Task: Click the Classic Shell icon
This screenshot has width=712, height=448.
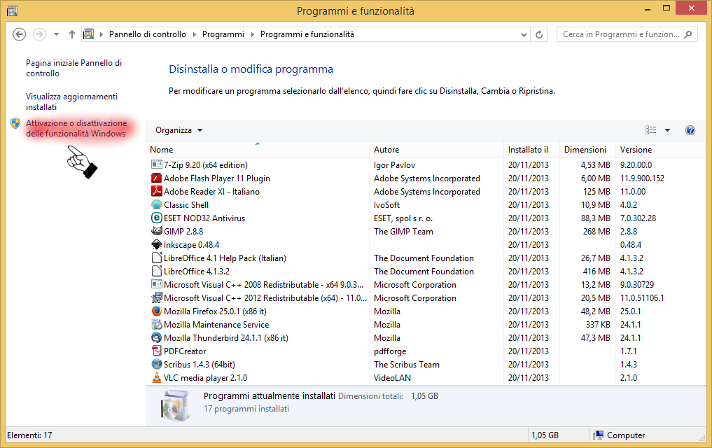Action: coord(157,204)
